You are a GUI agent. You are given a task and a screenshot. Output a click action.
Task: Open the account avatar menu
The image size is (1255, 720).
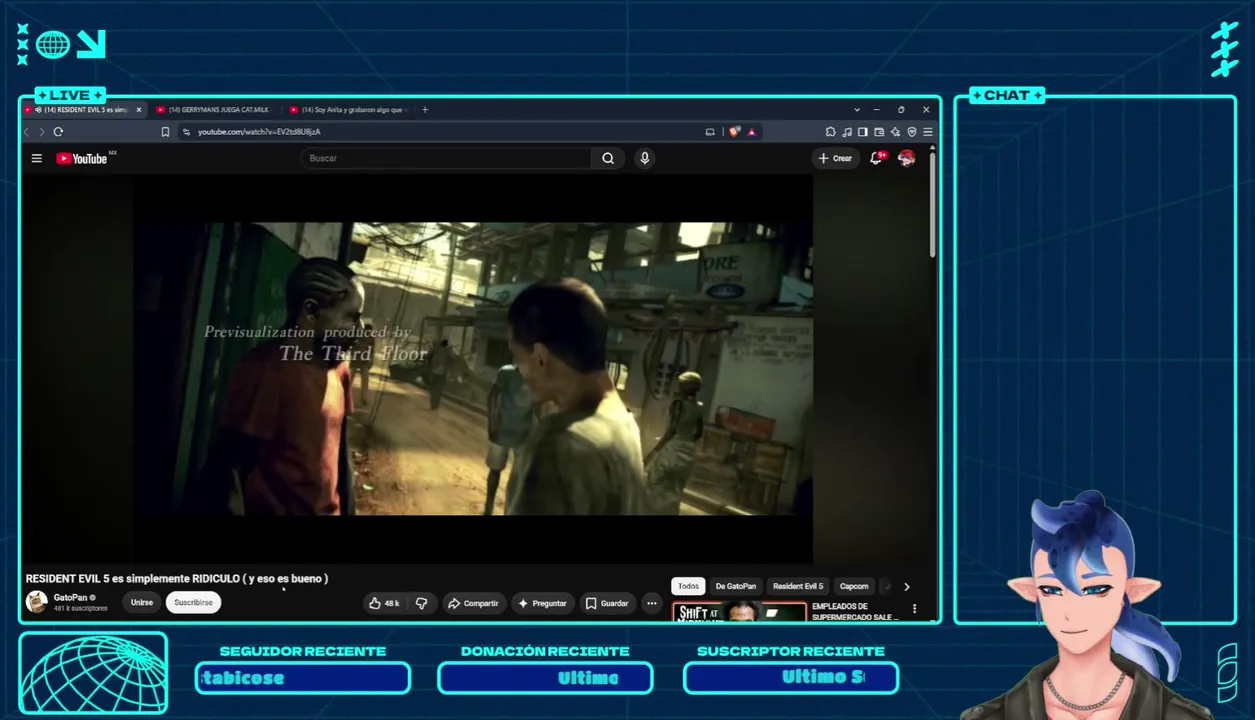906,158
